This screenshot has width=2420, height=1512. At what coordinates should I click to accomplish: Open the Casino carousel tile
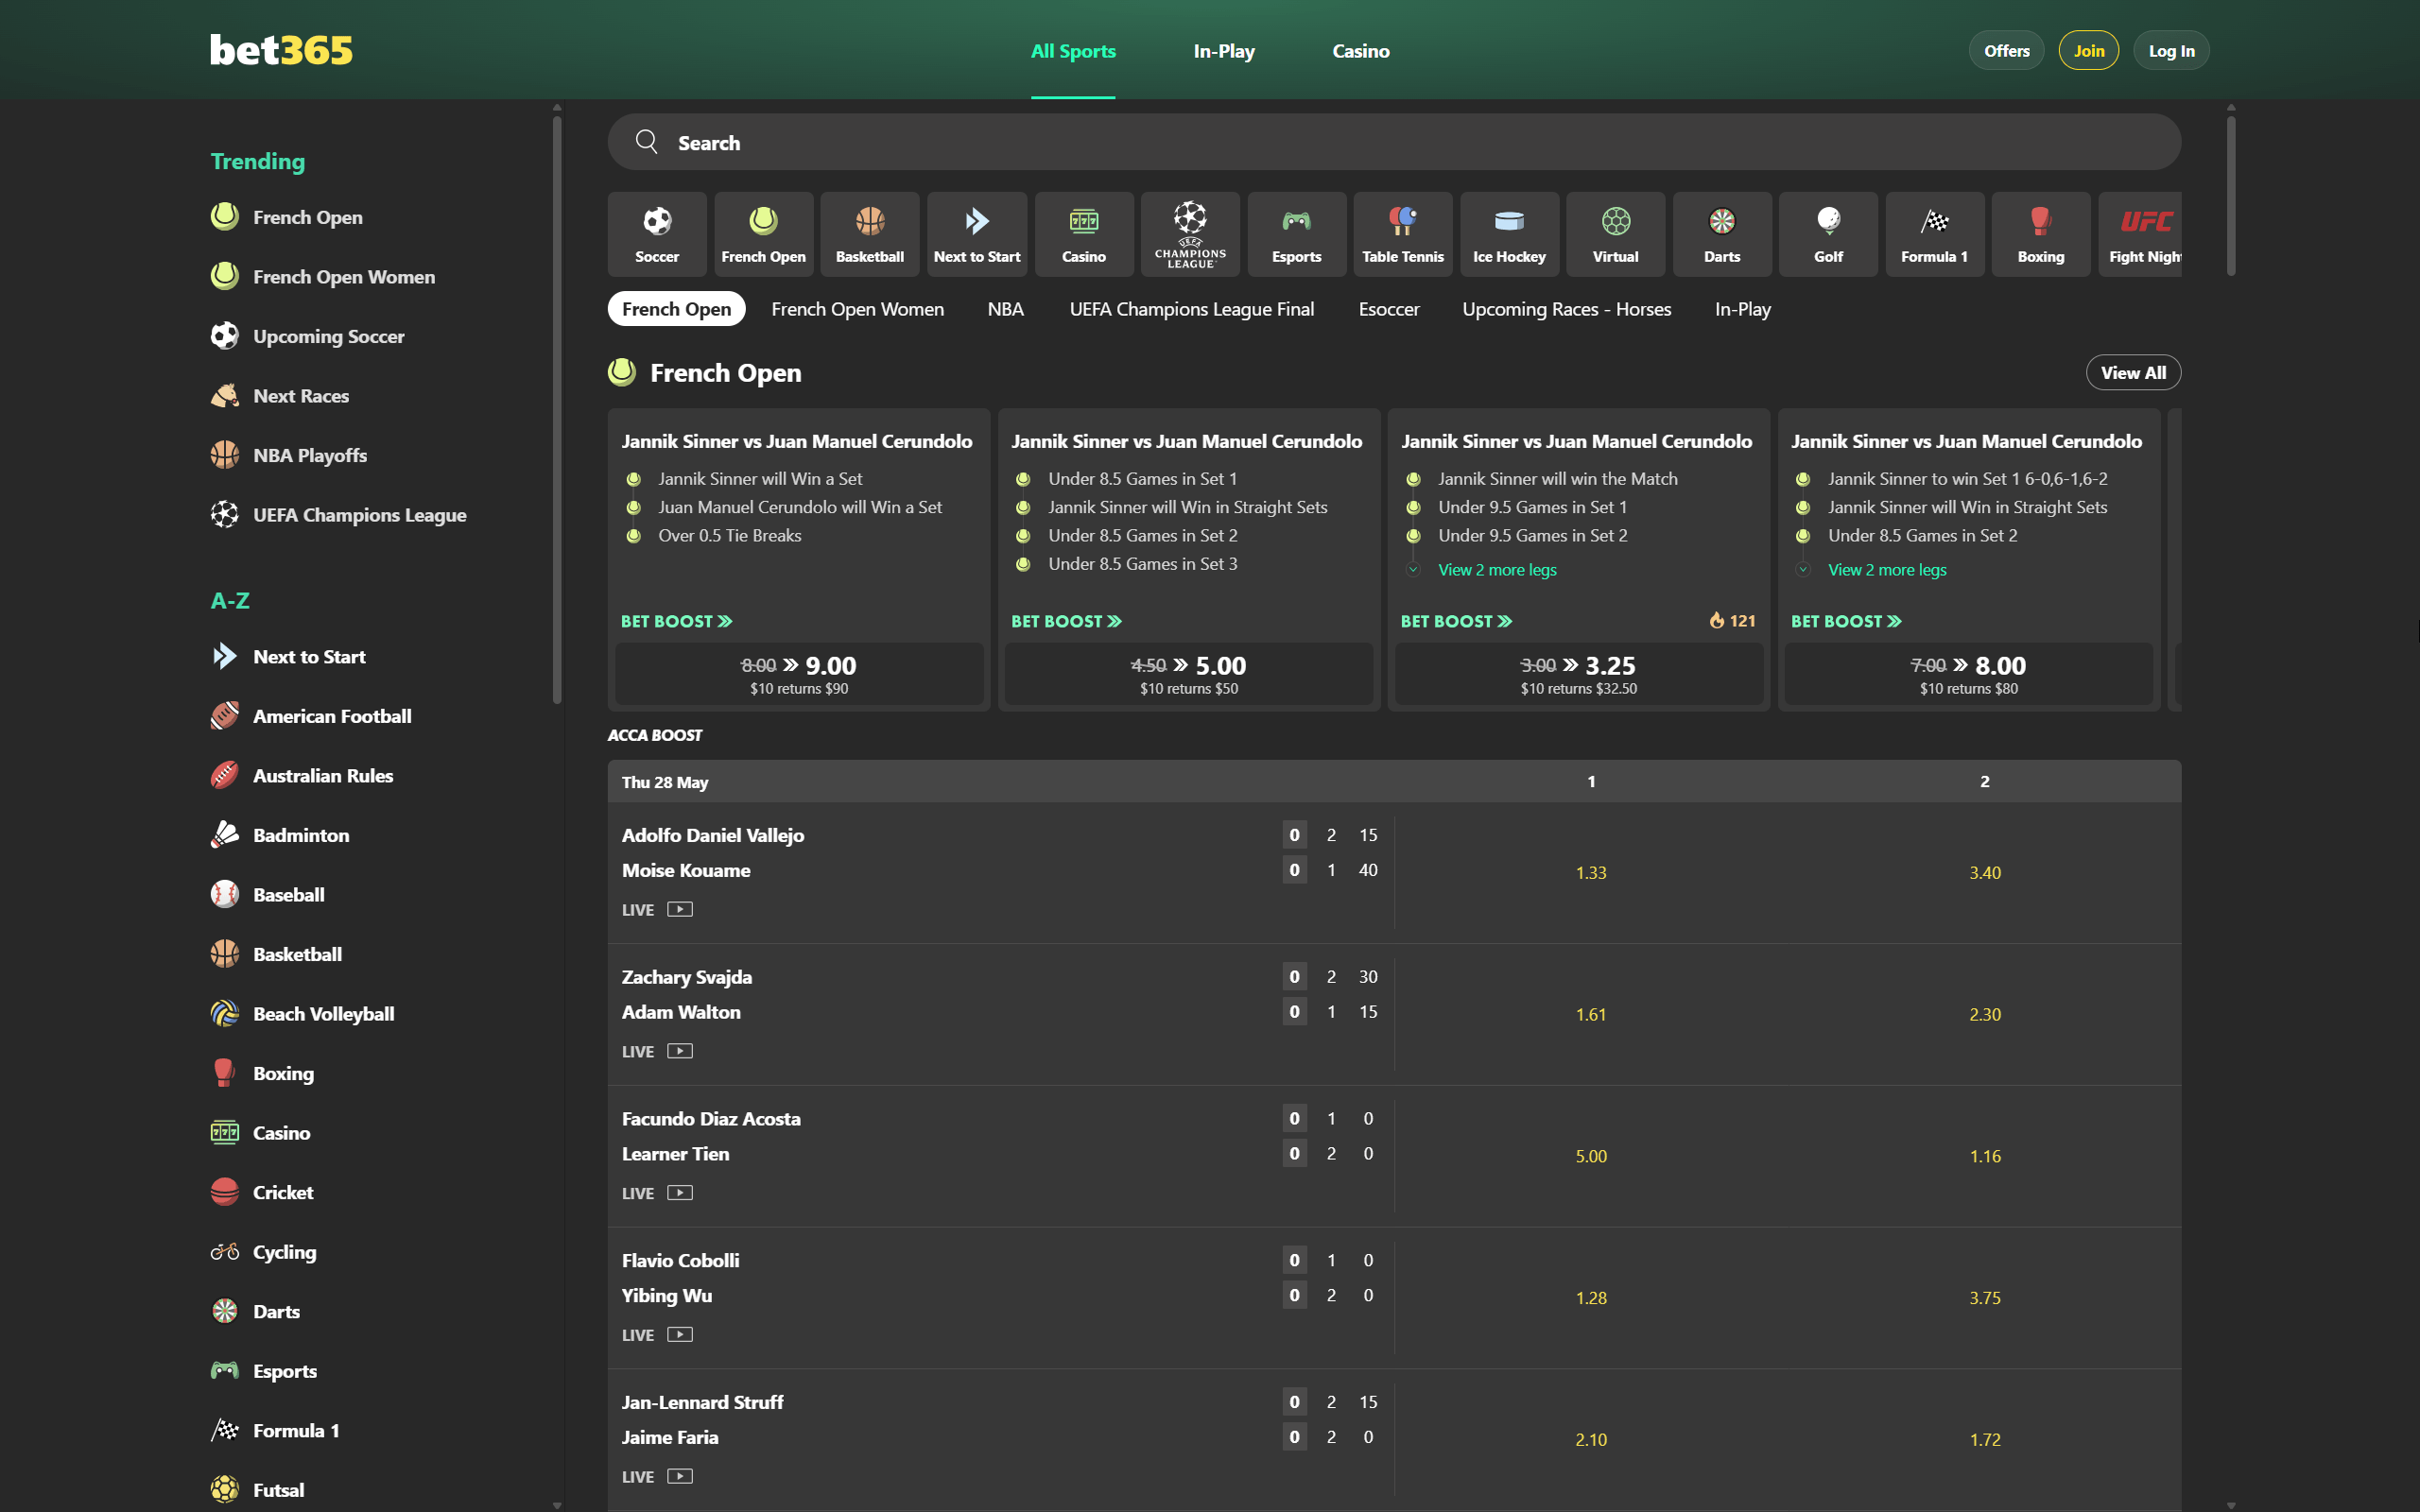click(1084, 234)
